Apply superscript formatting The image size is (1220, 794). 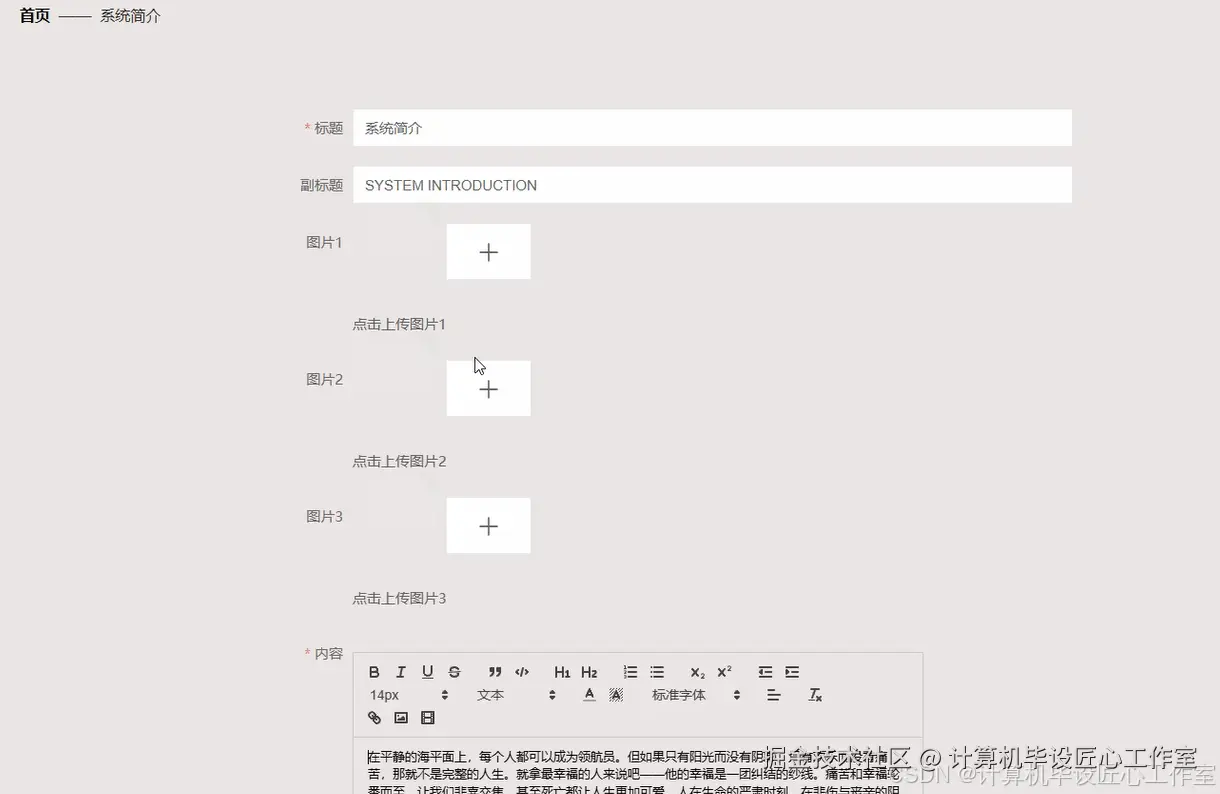click(723, 671)
